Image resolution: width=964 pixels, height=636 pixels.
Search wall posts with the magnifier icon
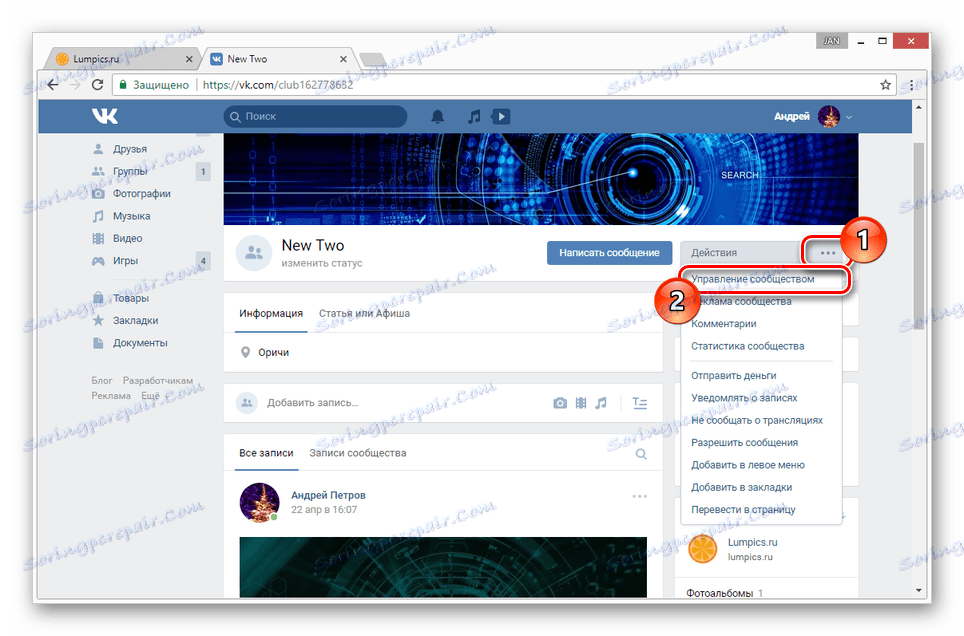(x=641, y=454)
